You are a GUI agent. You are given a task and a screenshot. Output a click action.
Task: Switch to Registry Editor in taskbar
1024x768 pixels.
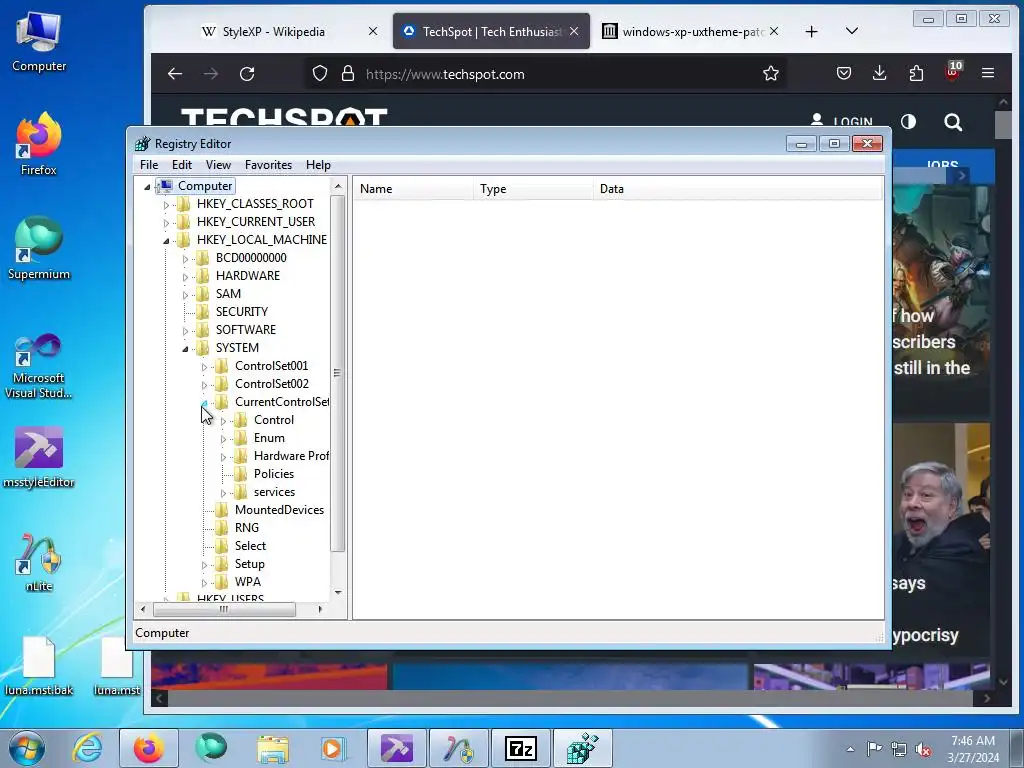583,748
